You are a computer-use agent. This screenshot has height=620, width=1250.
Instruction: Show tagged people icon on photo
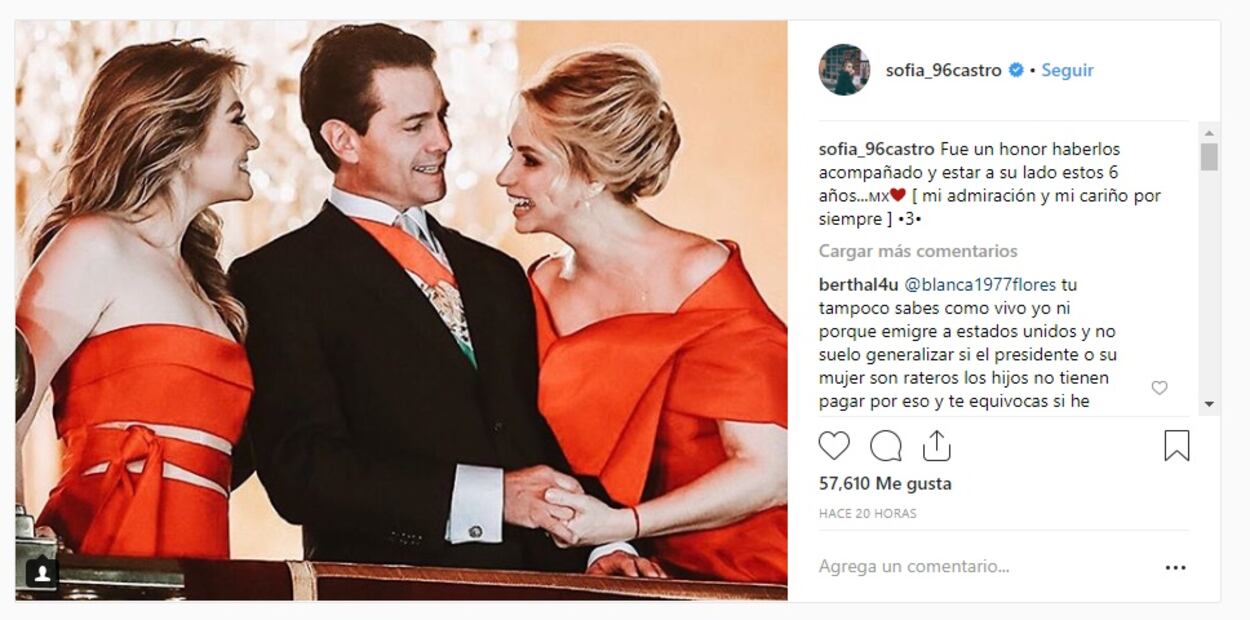pos(42,573)
